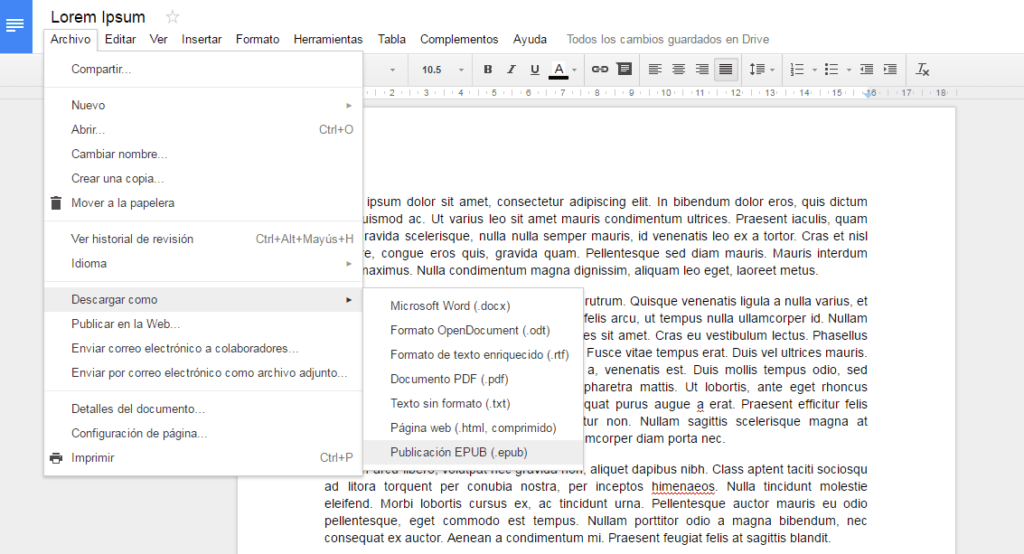Download as Formato de texto enriquecido (.rtf)

click(x=473, y=355)
